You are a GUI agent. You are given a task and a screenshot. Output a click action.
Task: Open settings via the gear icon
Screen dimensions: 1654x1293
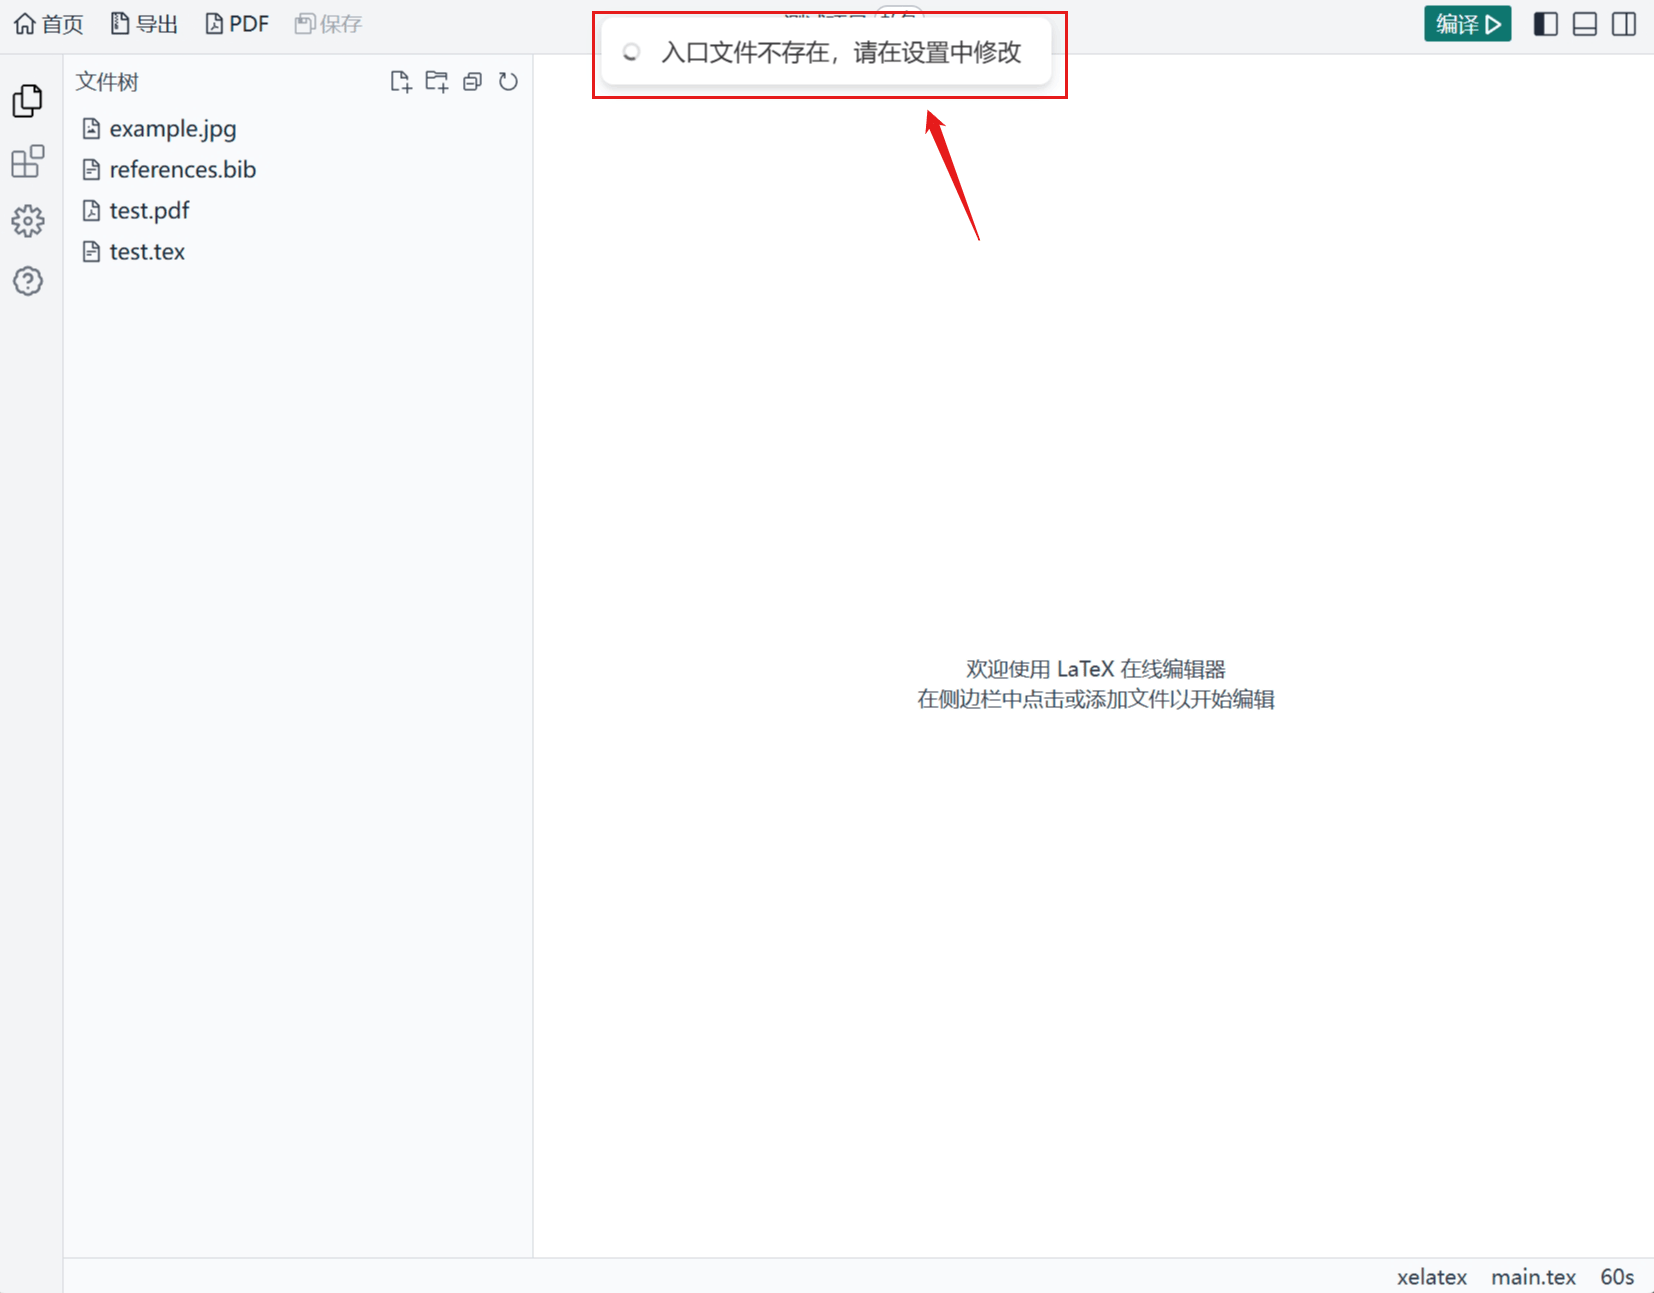(28, 221)
